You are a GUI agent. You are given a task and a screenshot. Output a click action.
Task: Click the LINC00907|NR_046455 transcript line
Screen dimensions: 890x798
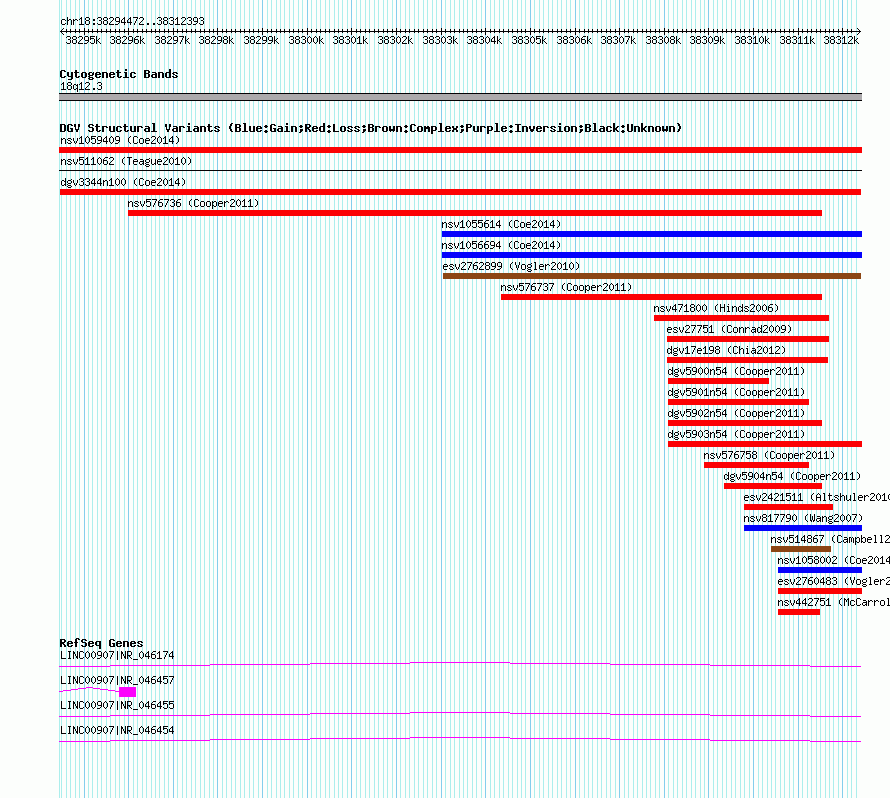tap(460, 715)
